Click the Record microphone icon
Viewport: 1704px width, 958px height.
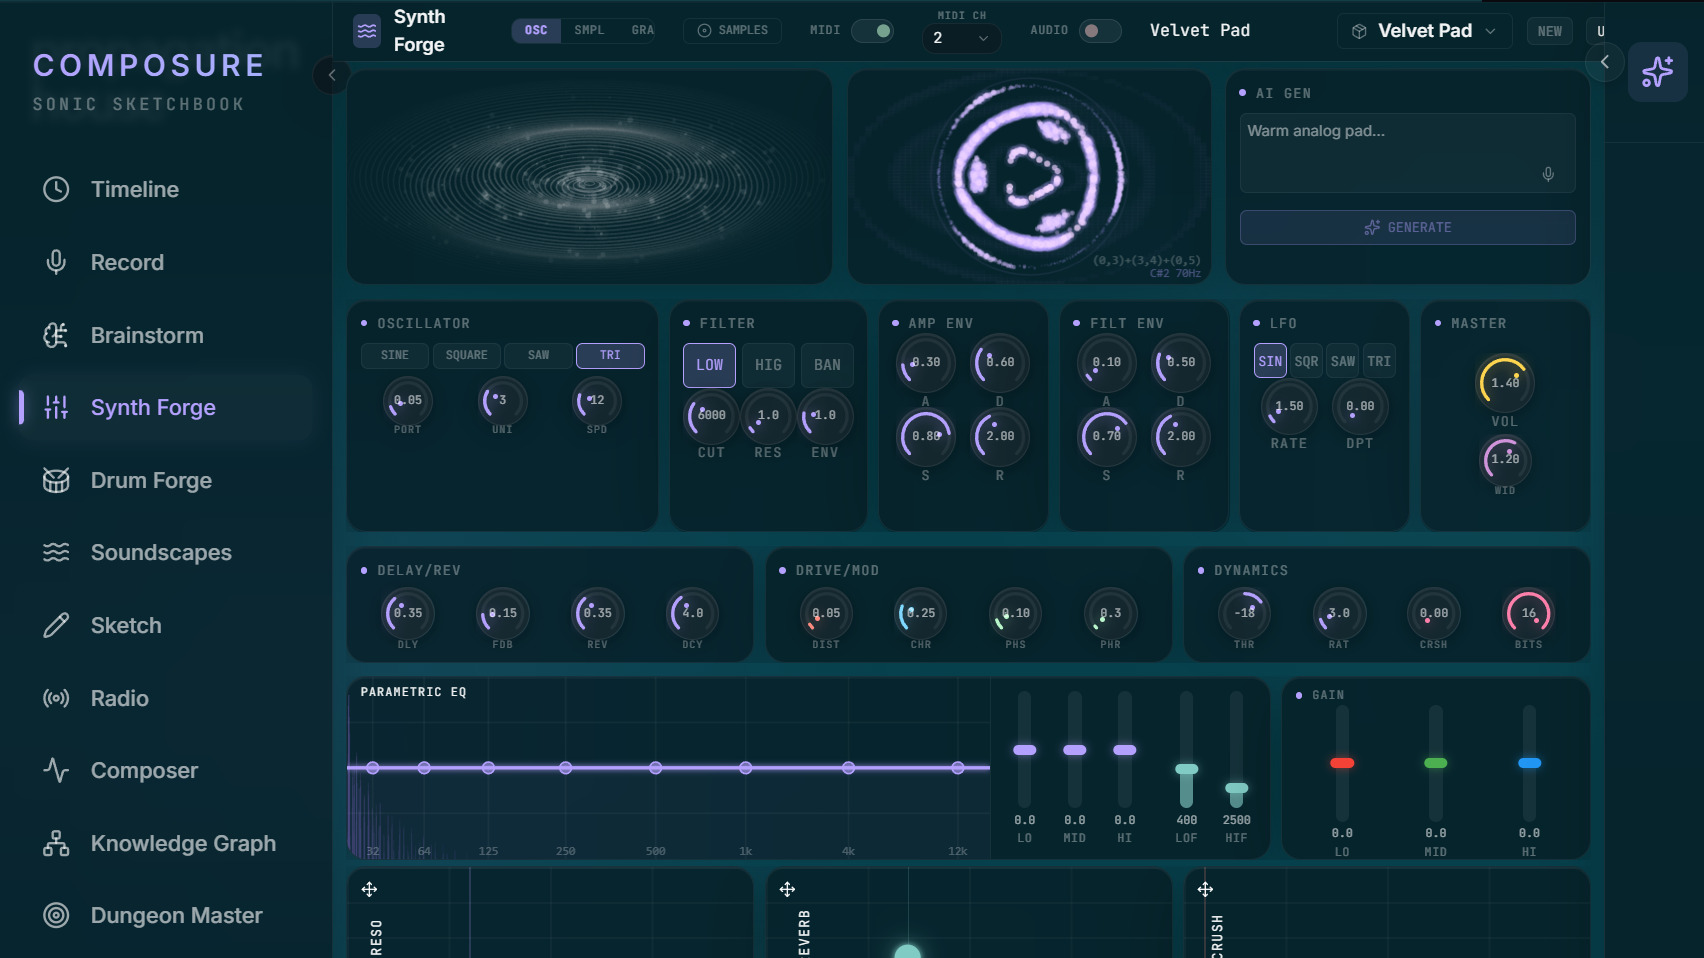coord(56,262)
